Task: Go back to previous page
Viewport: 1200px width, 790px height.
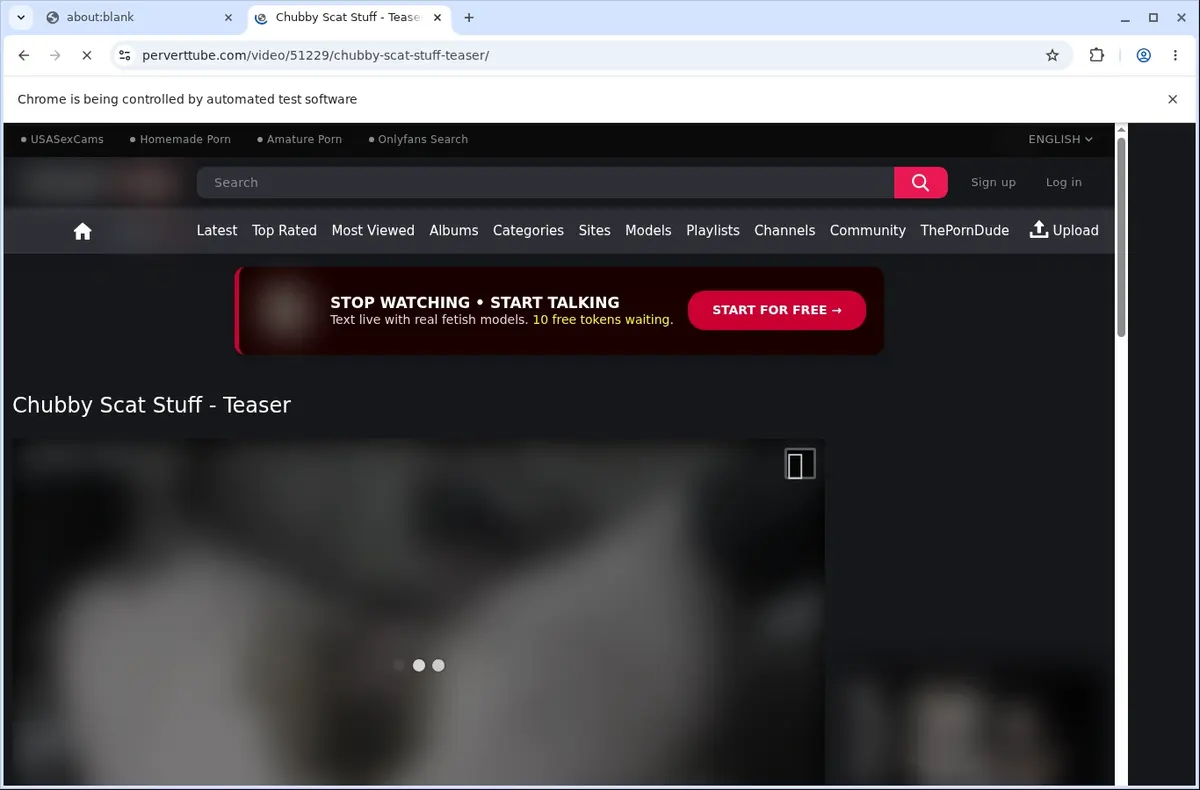Action: coord(24,55)
